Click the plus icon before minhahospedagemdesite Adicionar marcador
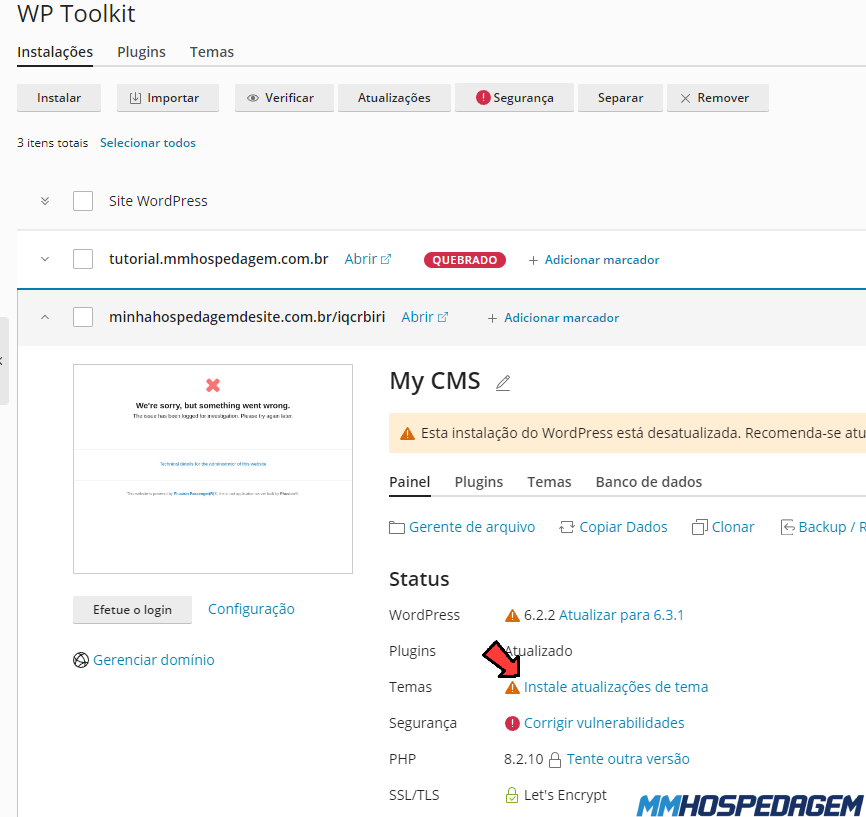 point(492,318)
